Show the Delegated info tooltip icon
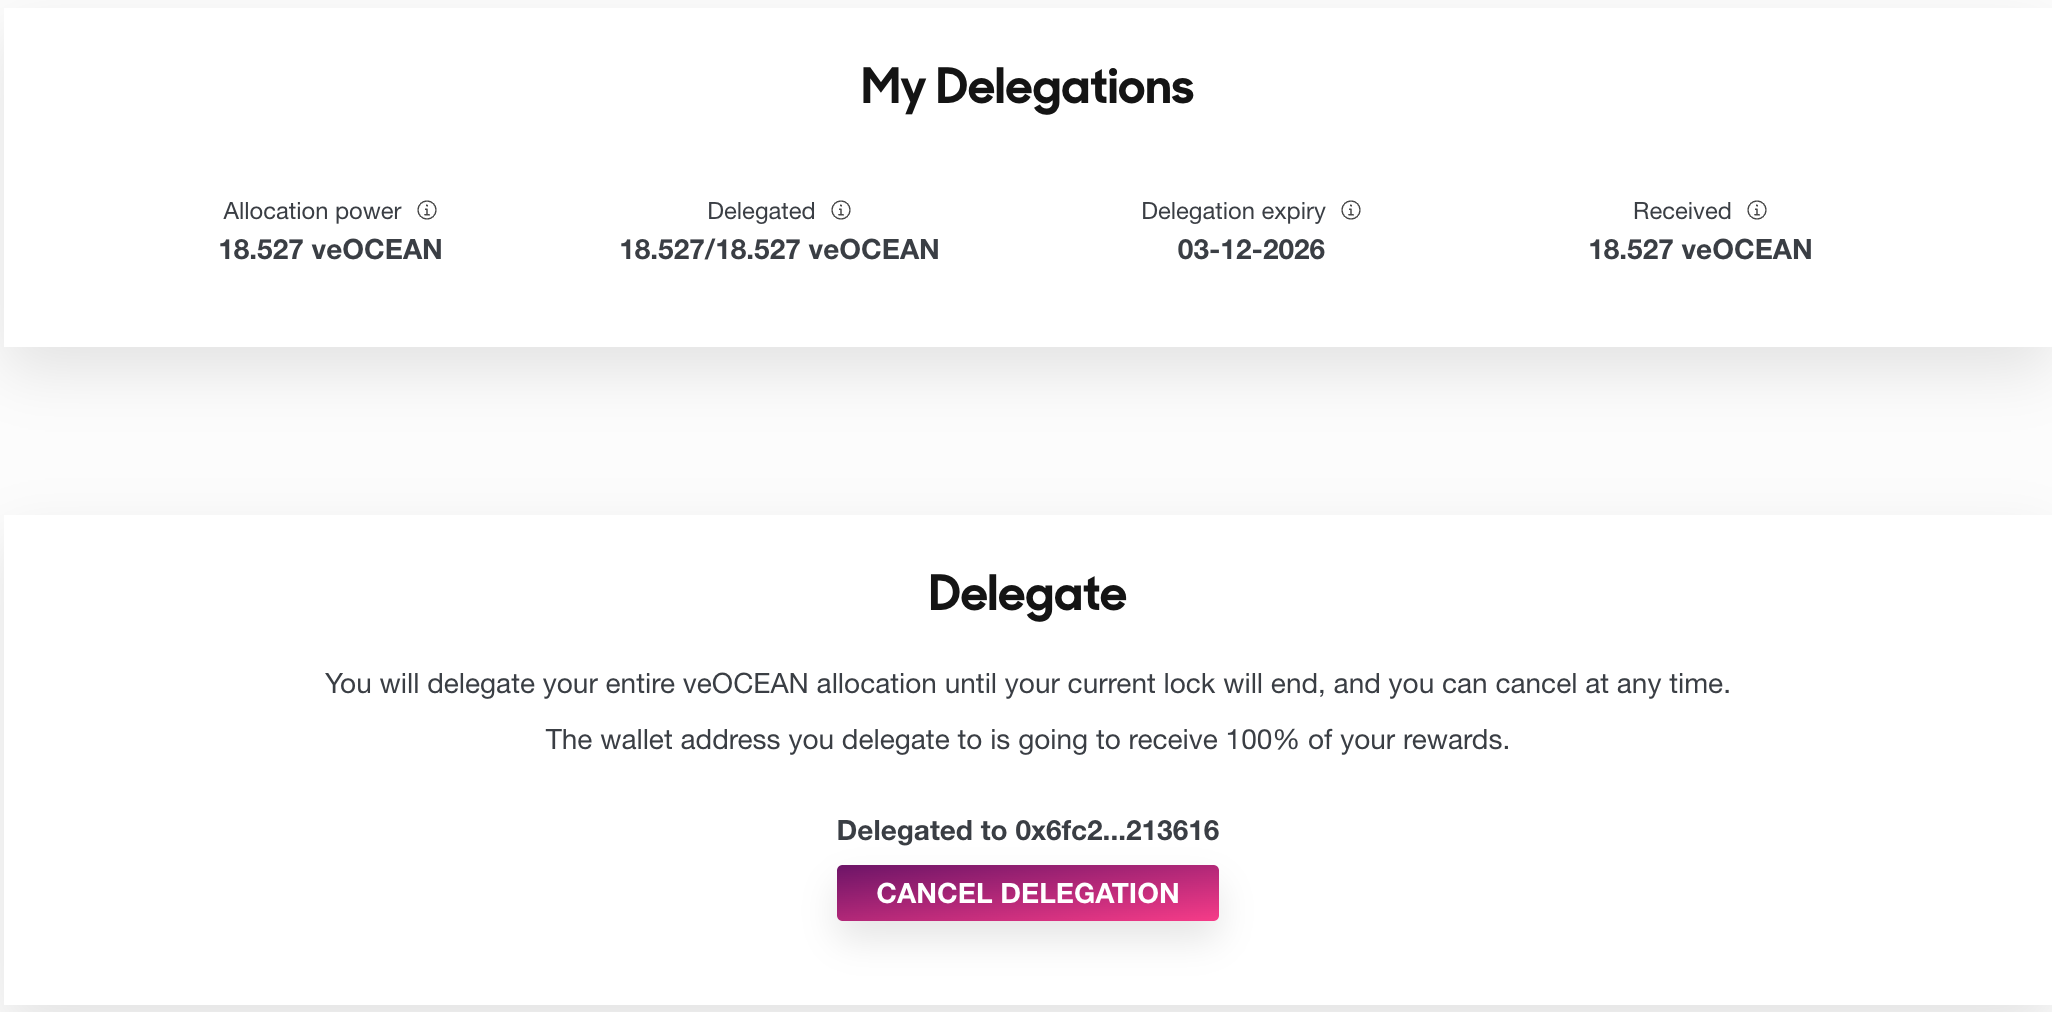The image size is (2052, 1012). 841,210
